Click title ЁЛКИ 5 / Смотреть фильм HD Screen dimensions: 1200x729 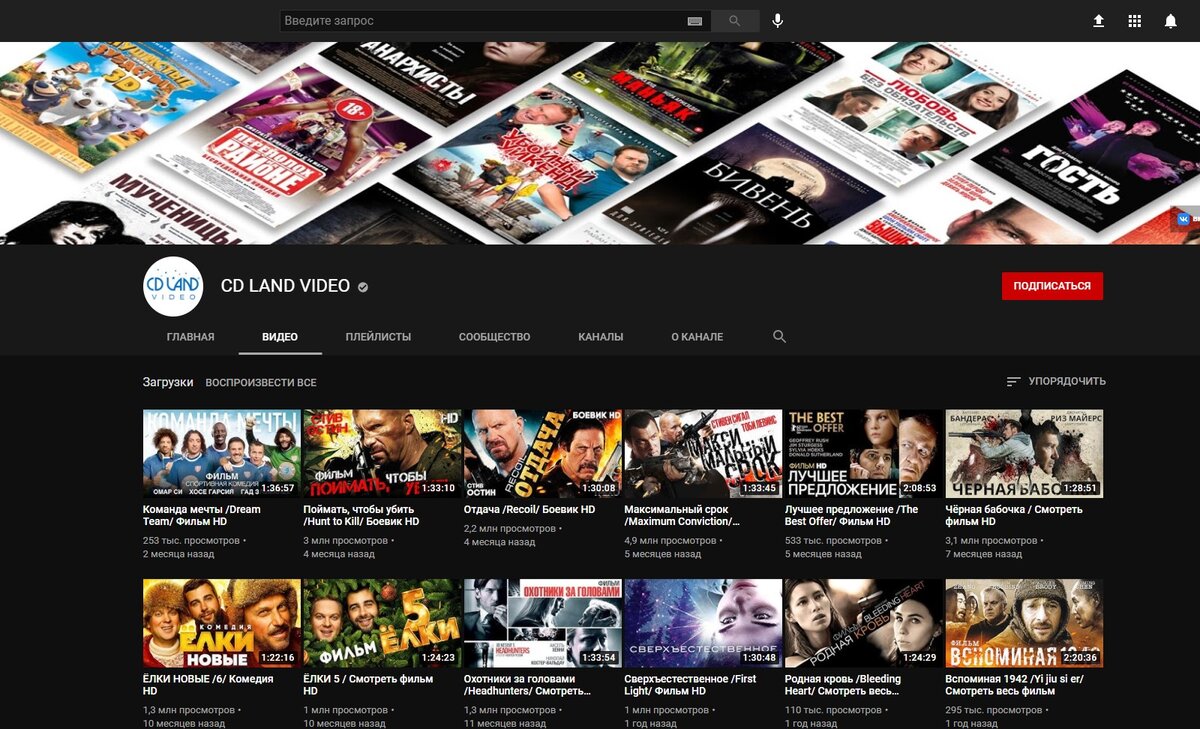(x=368, y=685)
